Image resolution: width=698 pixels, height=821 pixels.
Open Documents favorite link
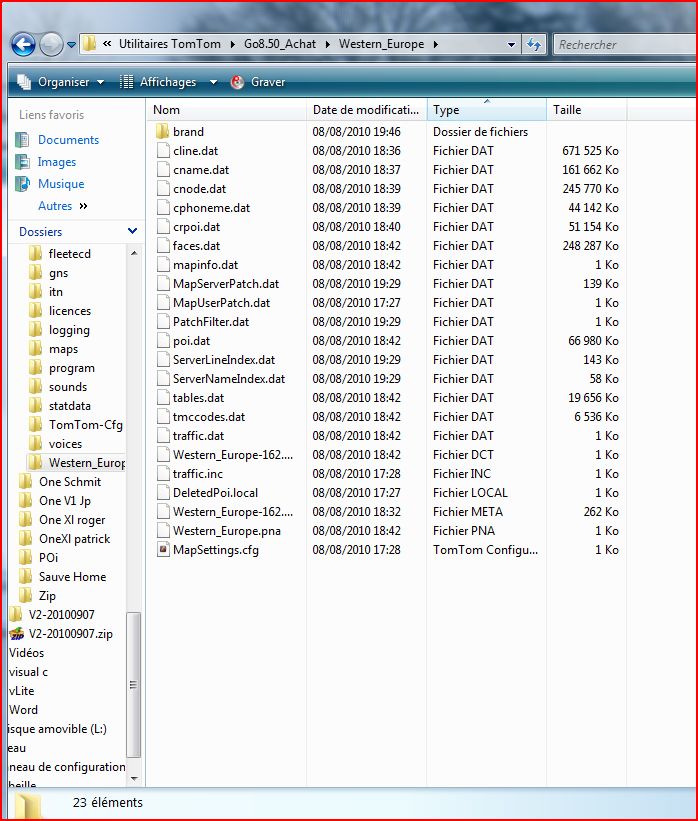[68, 140]
